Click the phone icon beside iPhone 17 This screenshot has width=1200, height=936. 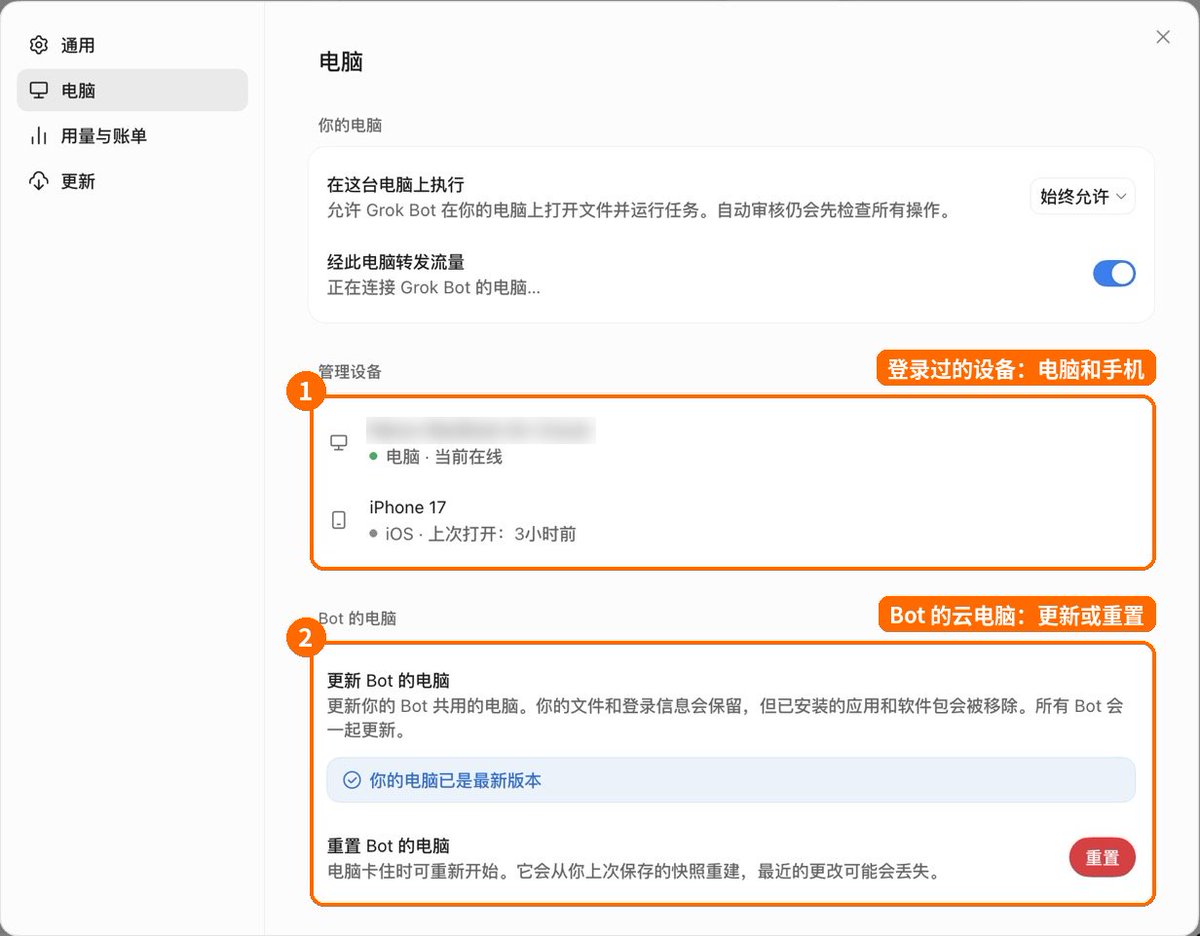coord(339,520)
